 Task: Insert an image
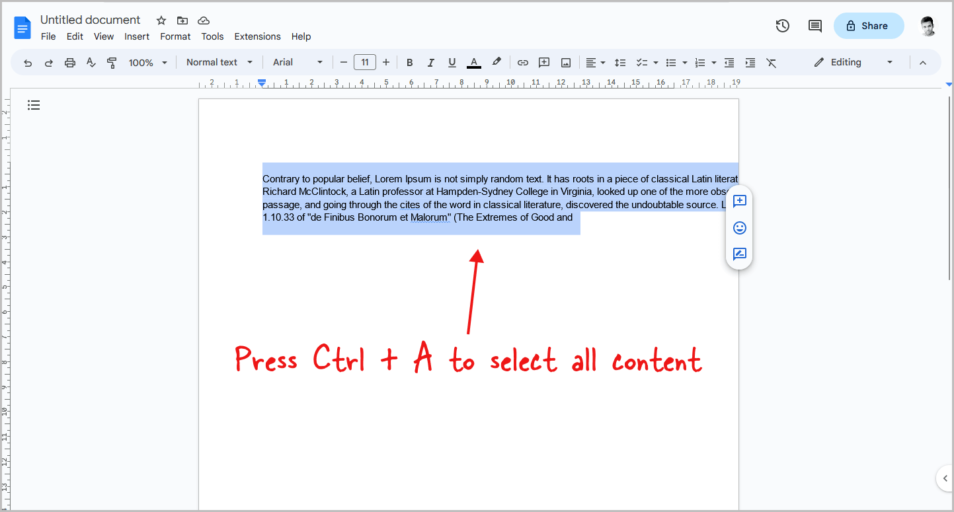point(566,63)
